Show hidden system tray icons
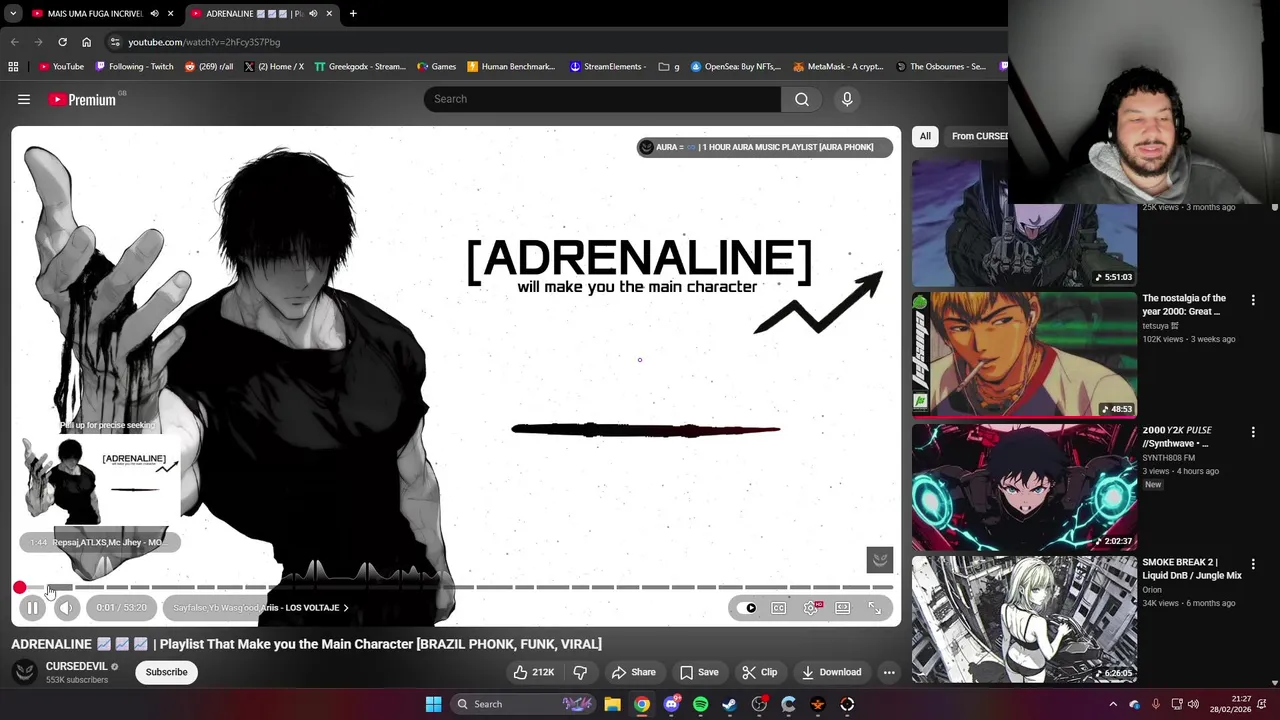Viewport: 1280px width, 720px height. click(1113, 704)
